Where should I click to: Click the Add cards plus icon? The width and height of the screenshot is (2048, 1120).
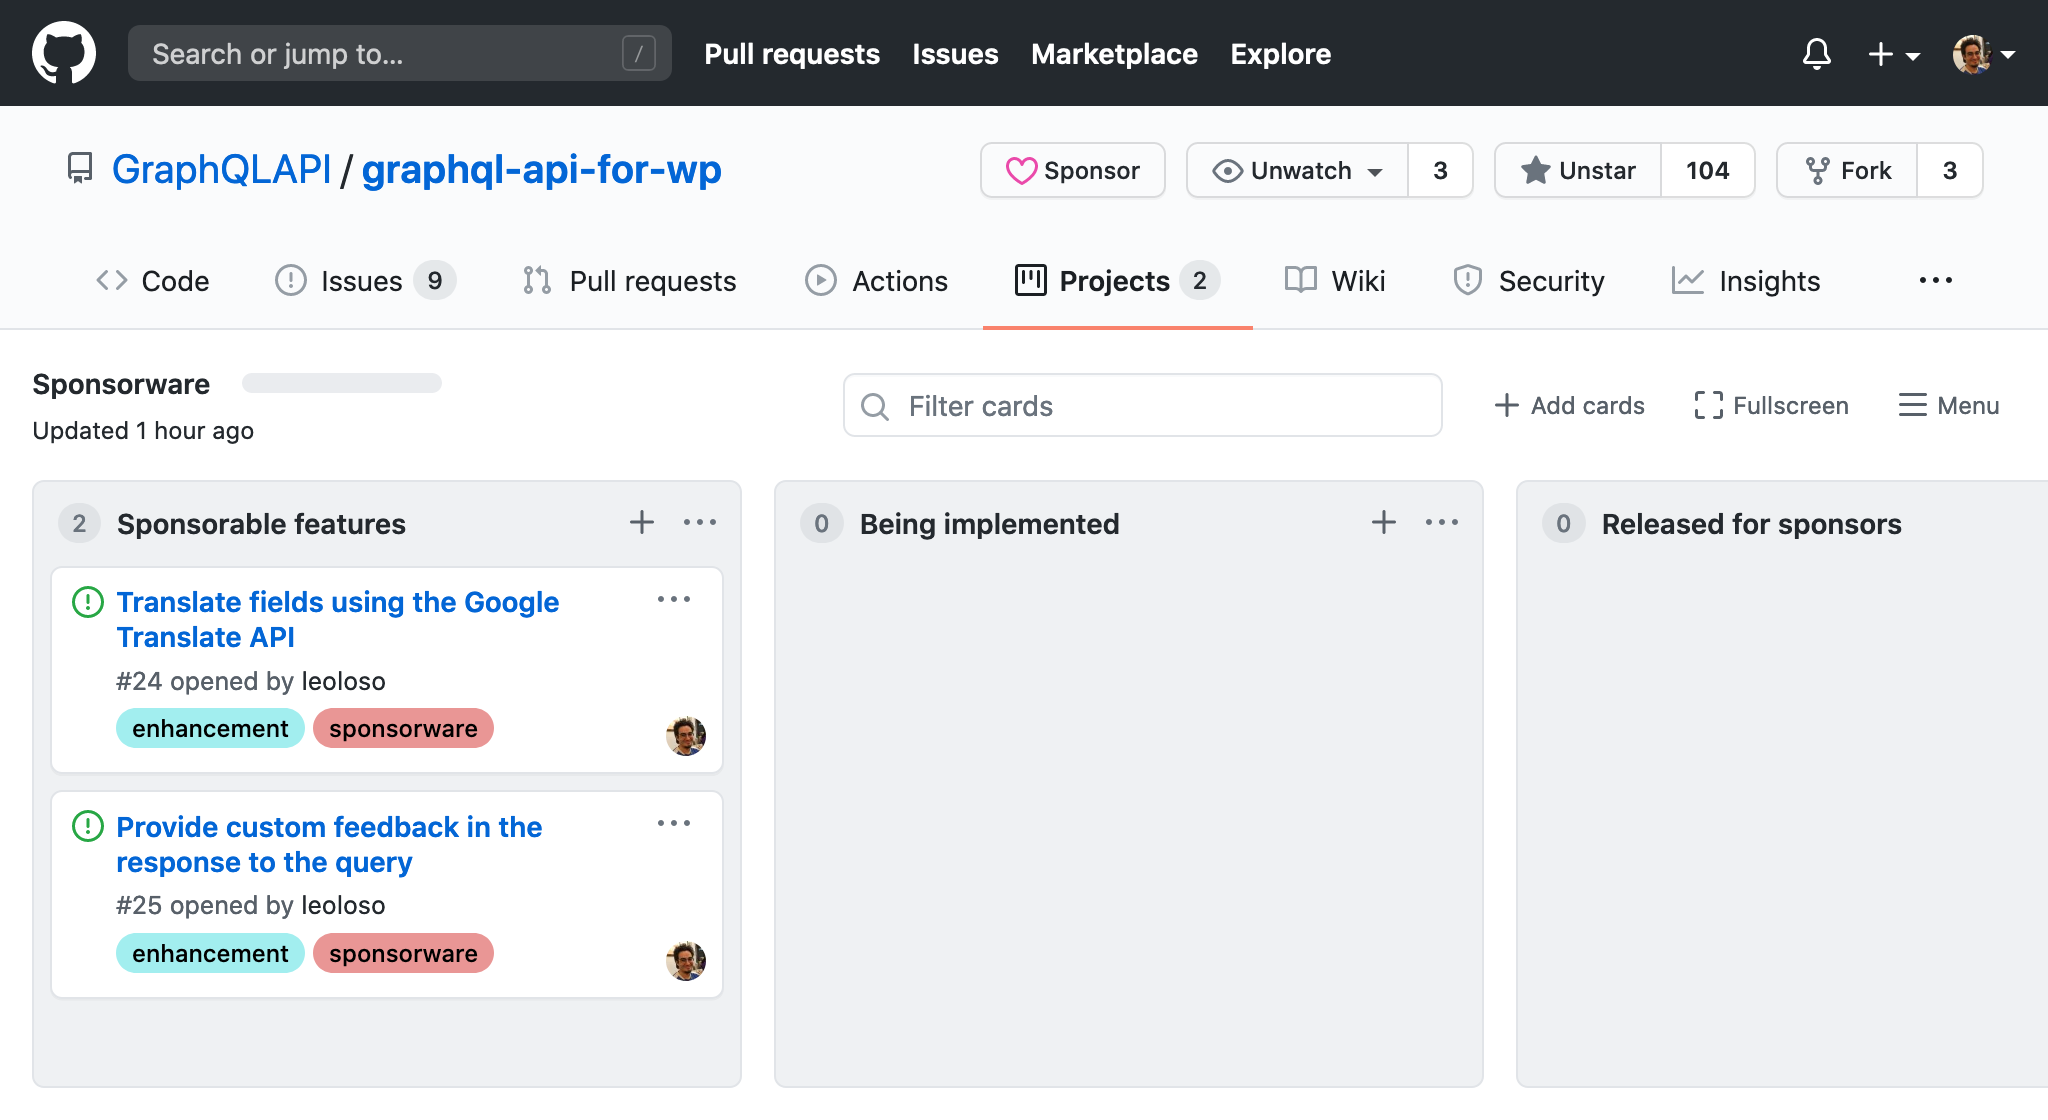point(1506,404)
